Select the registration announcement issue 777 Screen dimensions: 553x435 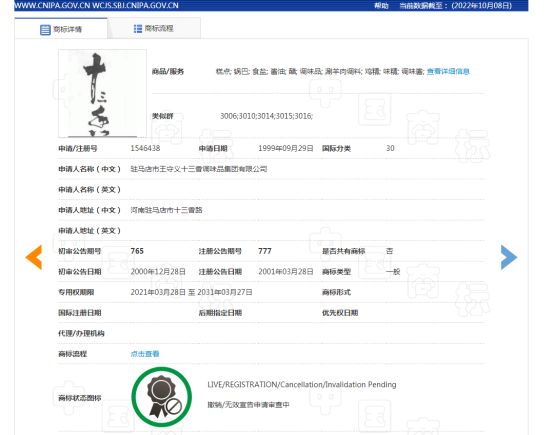[x=265, y=251]
